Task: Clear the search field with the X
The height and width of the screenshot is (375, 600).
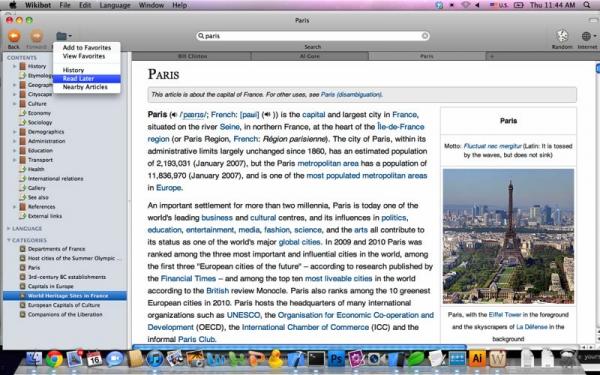Action: [425, 36]
